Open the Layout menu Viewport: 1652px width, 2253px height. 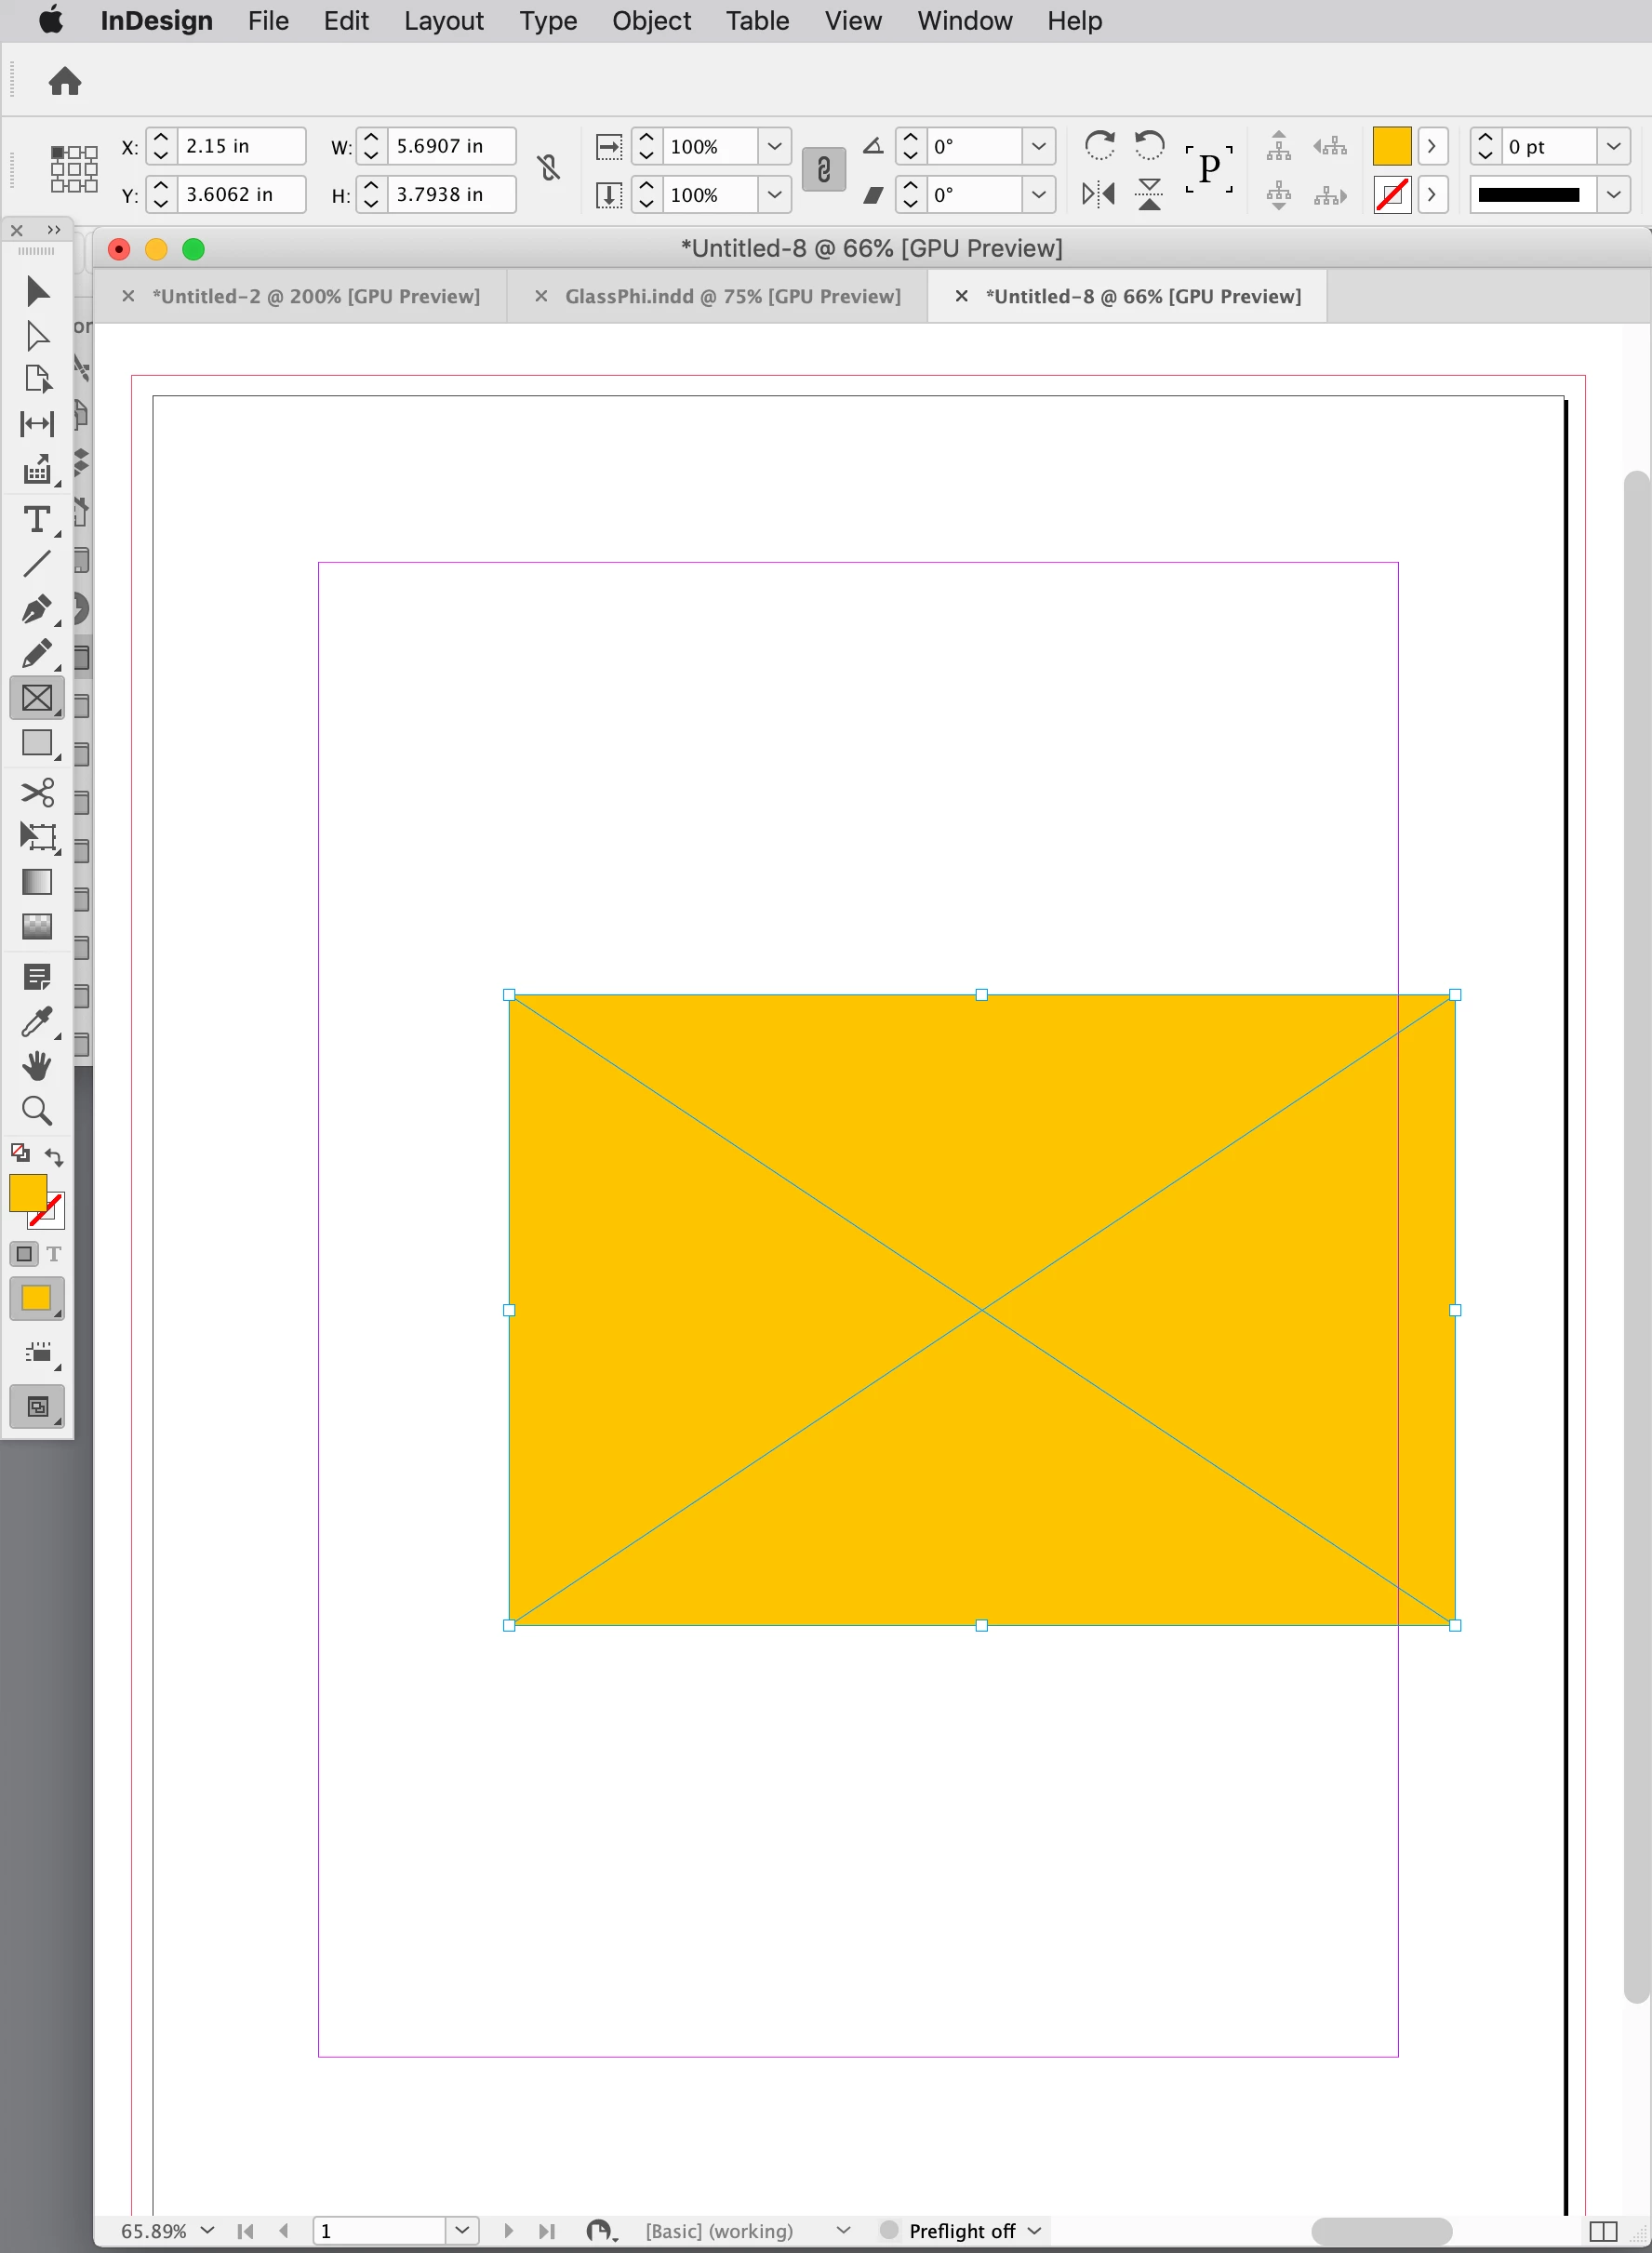pyautogui.click(x=443, y=21)
